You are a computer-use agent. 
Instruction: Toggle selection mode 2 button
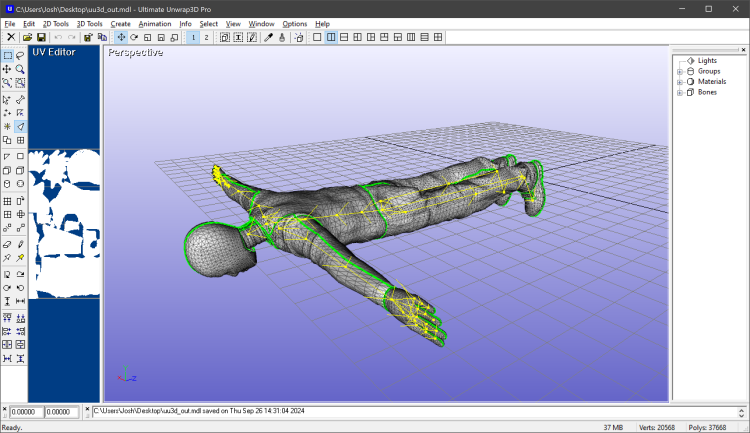pyautogui.click(x=206, y=37)
